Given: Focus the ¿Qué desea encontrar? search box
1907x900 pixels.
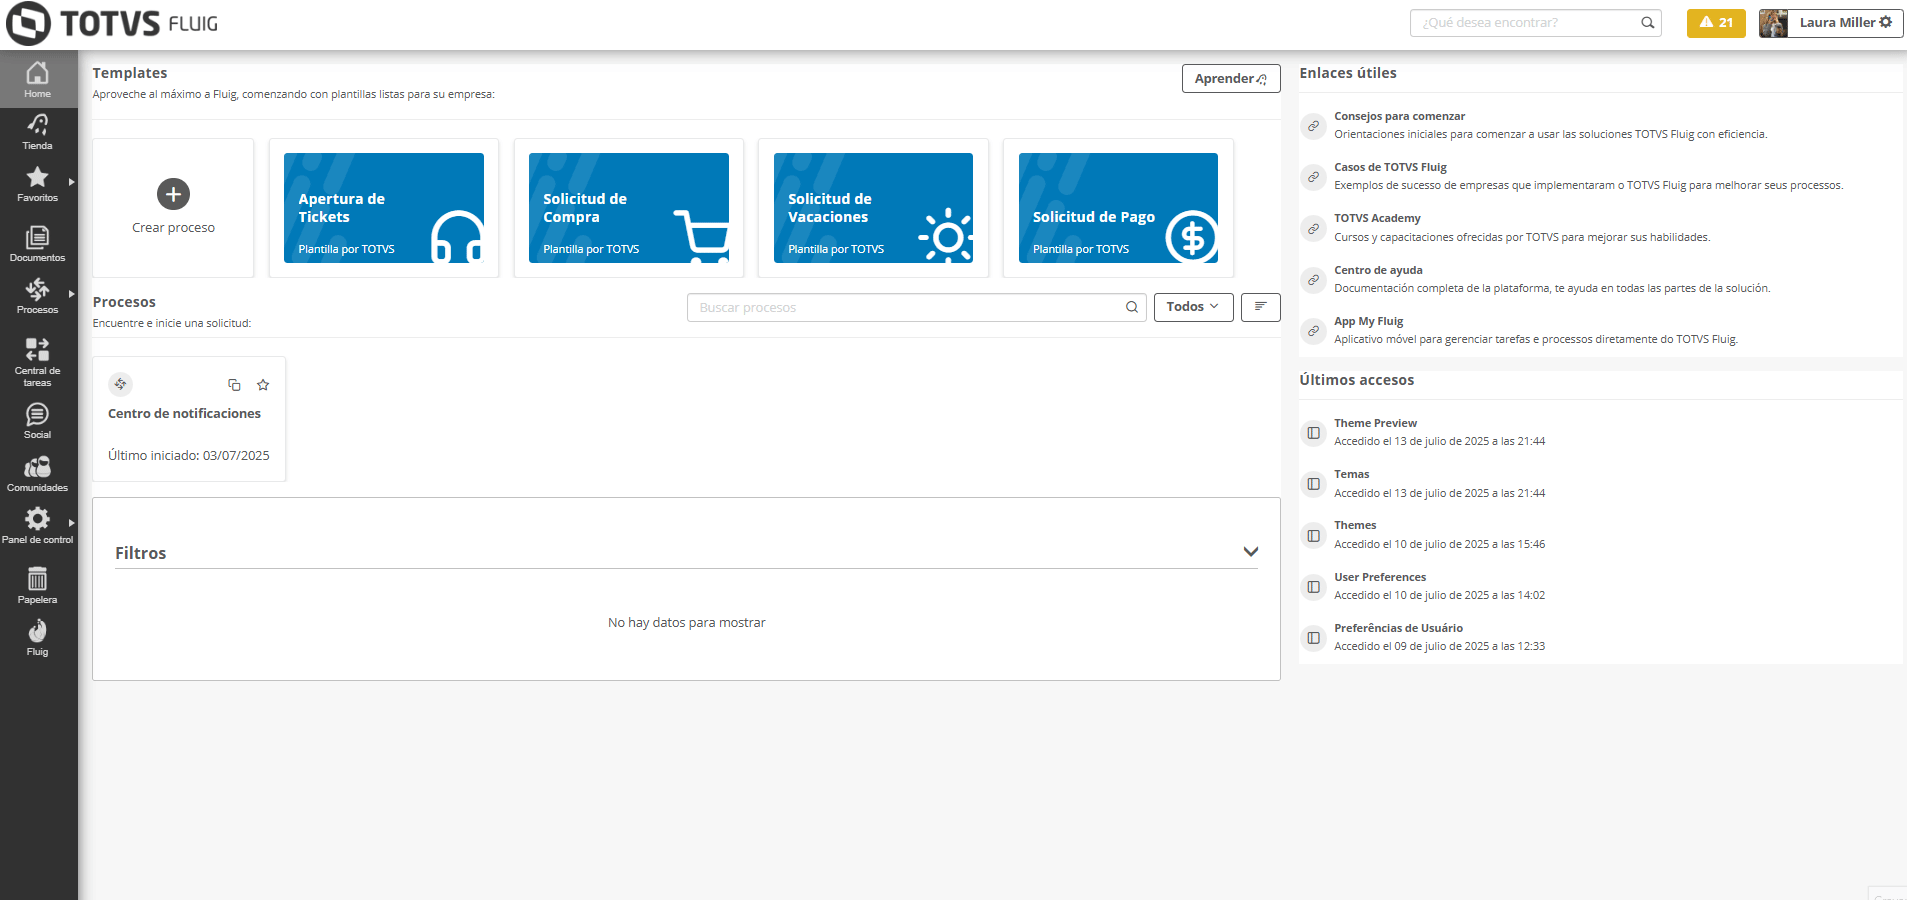Looking at the screenshot, I should pyautogui.click(x=1535, y=23).
